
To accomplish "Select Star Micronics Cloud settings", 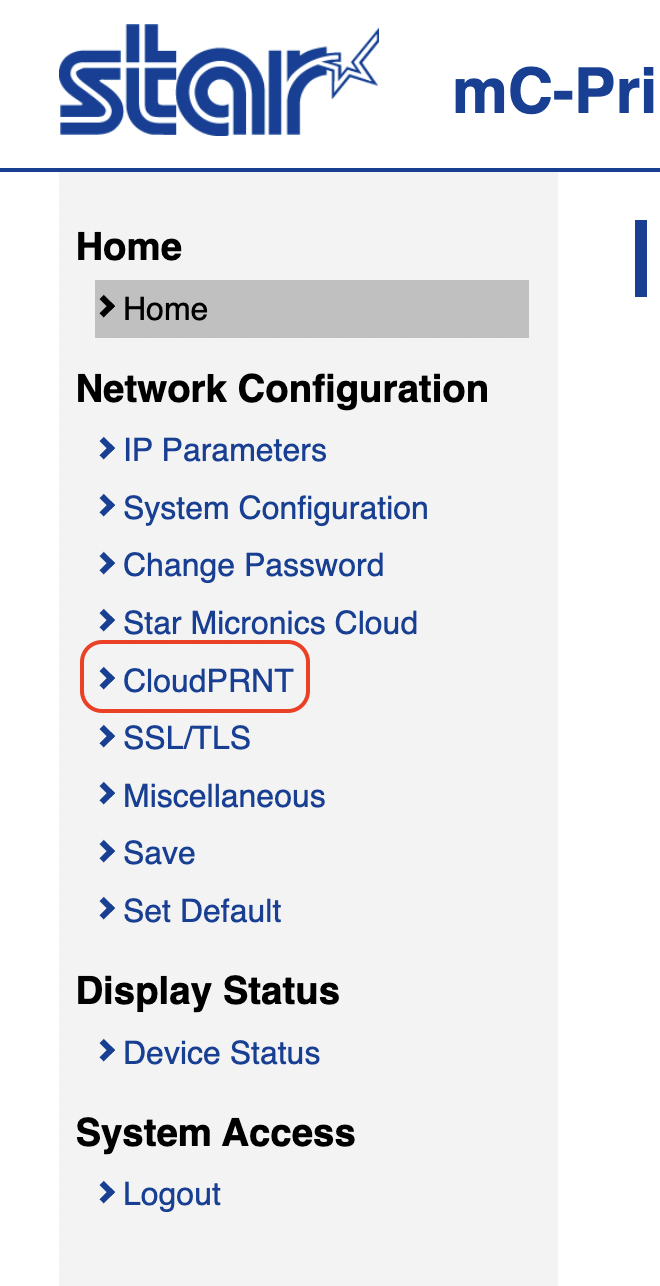I will [x=270, y=623].
